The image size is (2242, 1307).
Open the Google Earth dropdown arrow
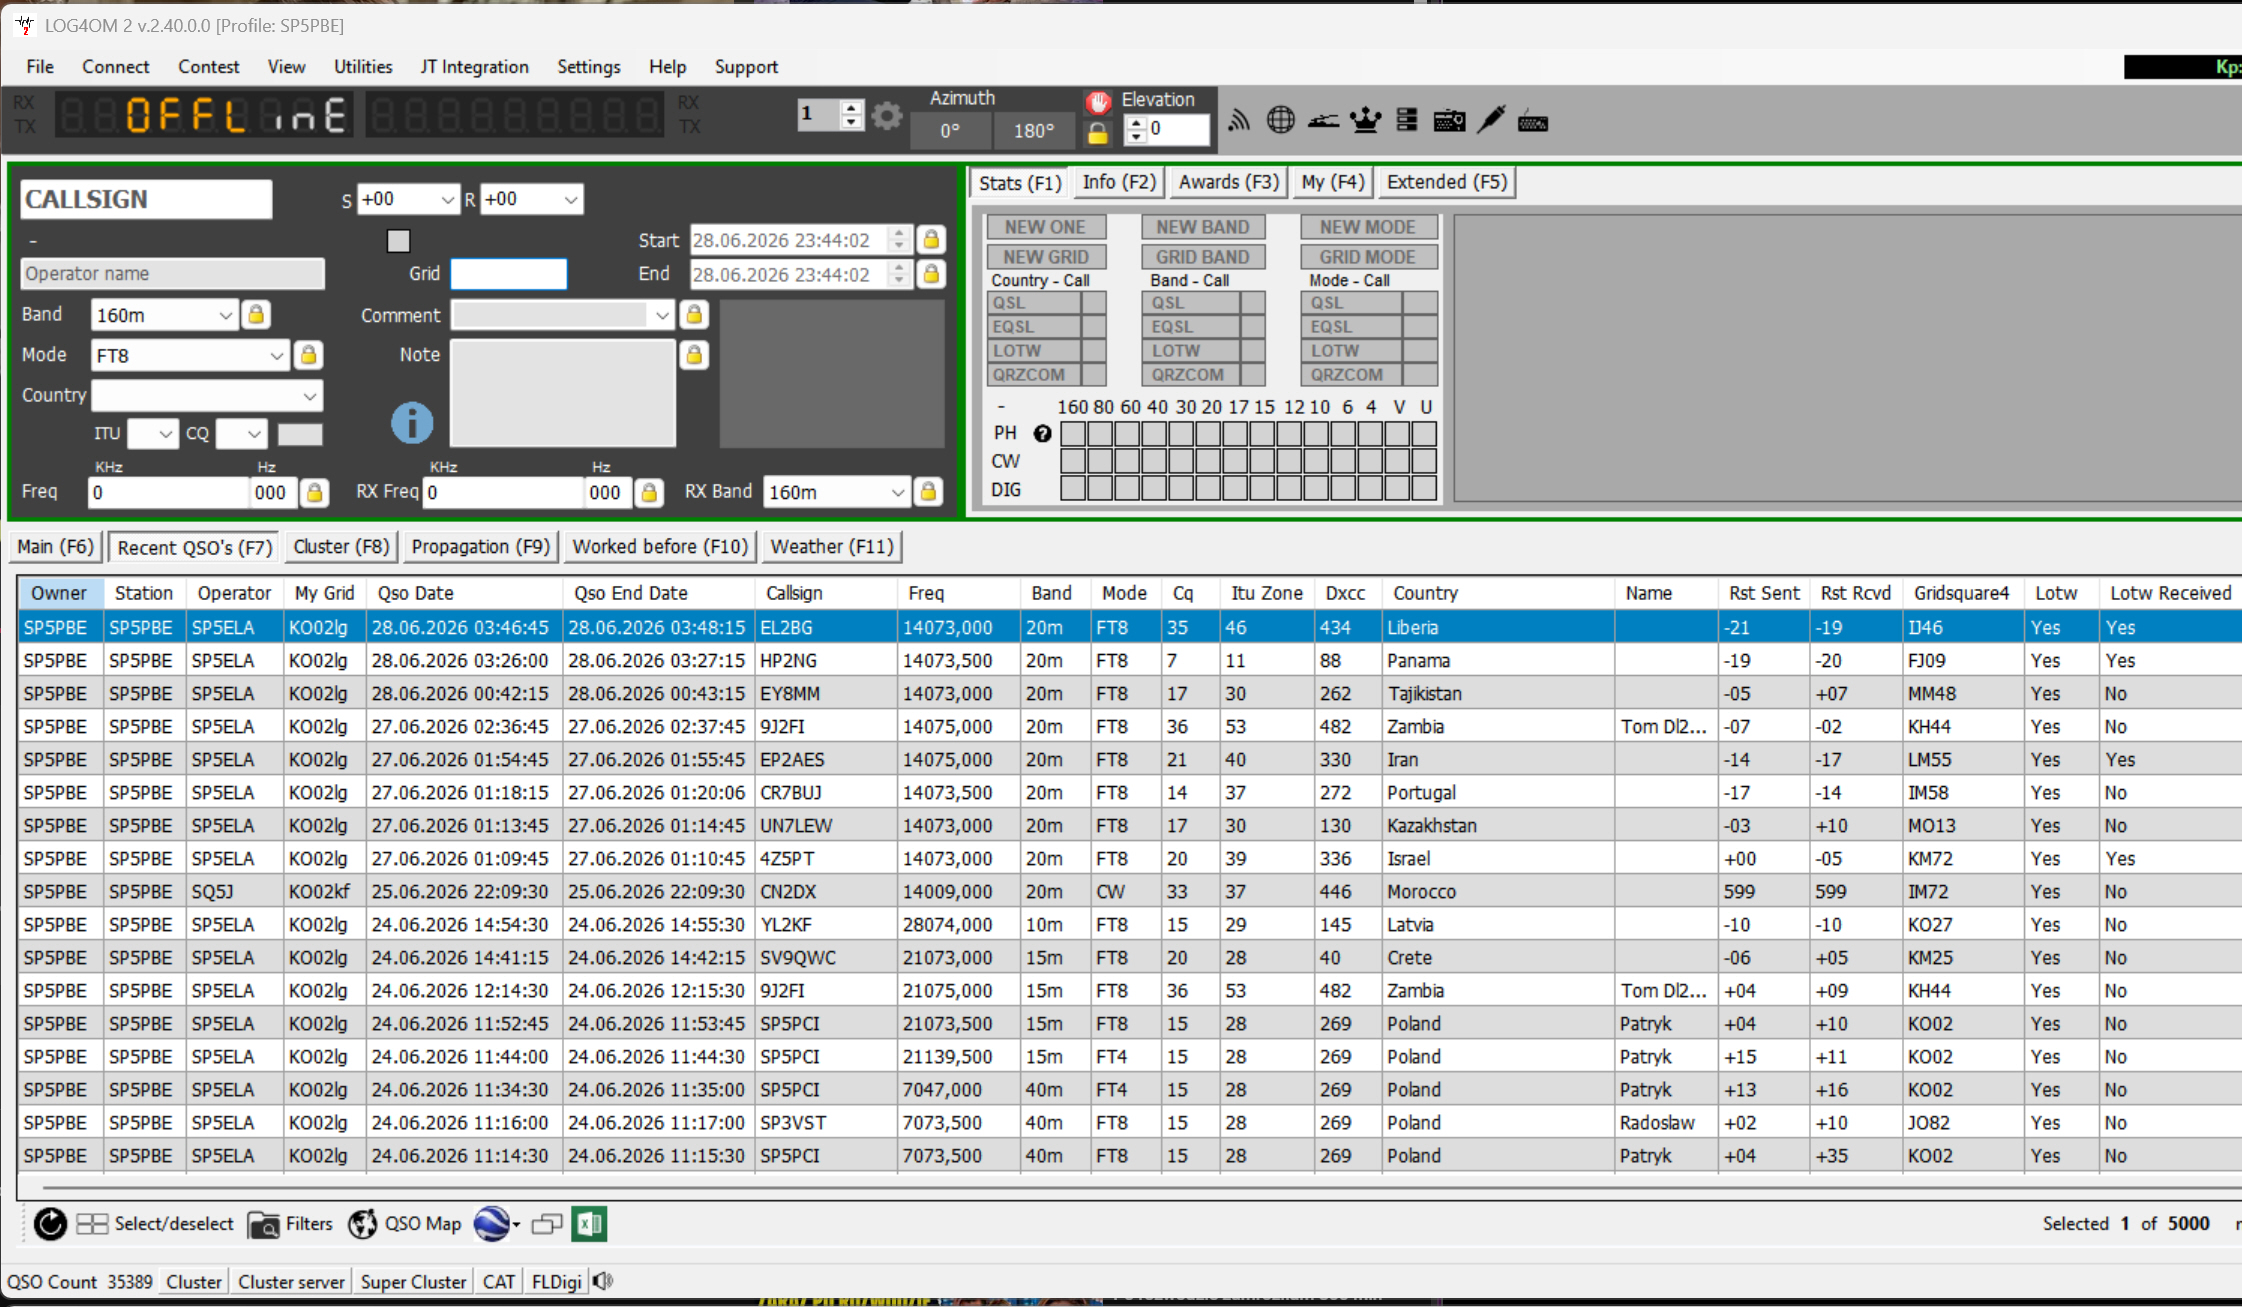click(516, 1225)
